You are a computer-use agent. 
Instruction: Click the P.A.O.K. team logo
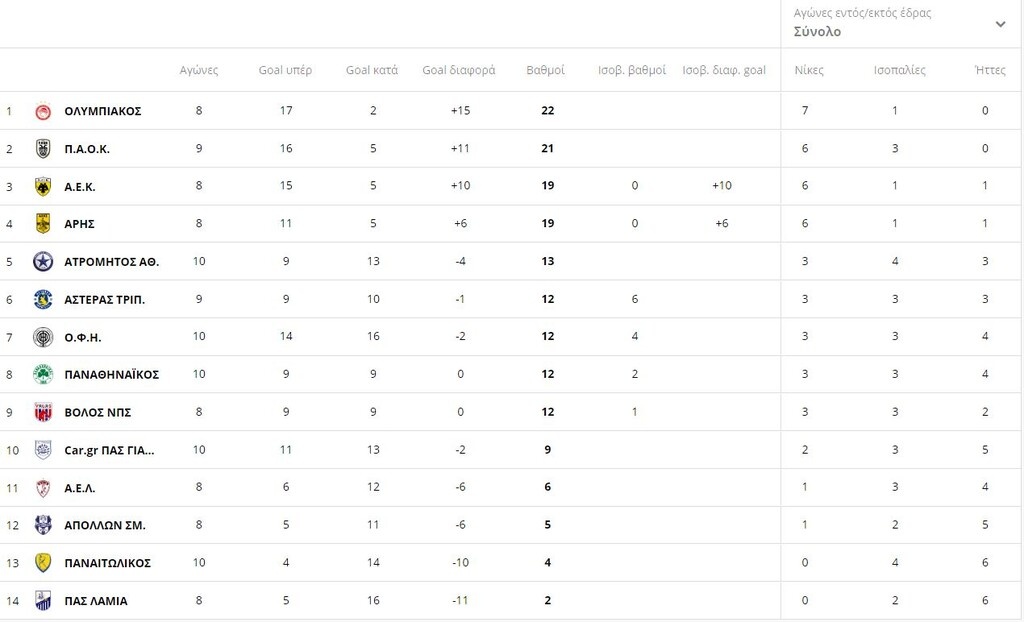tap(43, 149)
